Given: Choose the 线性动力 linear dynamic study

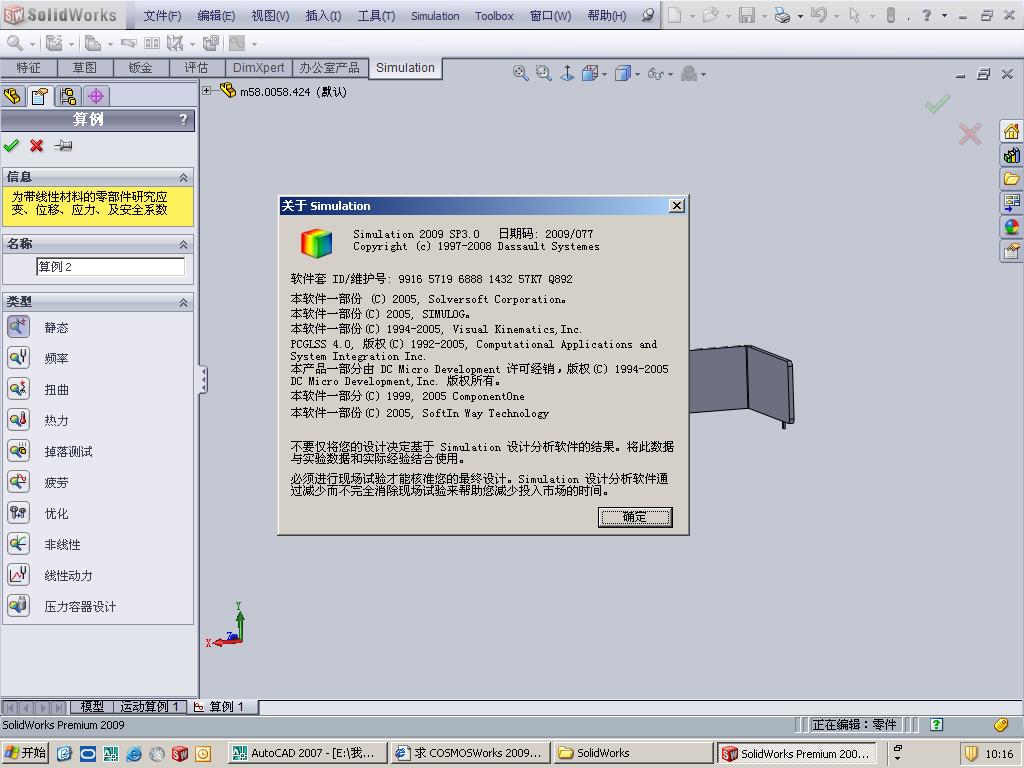Looking at the screenshot, I should 18,575.
